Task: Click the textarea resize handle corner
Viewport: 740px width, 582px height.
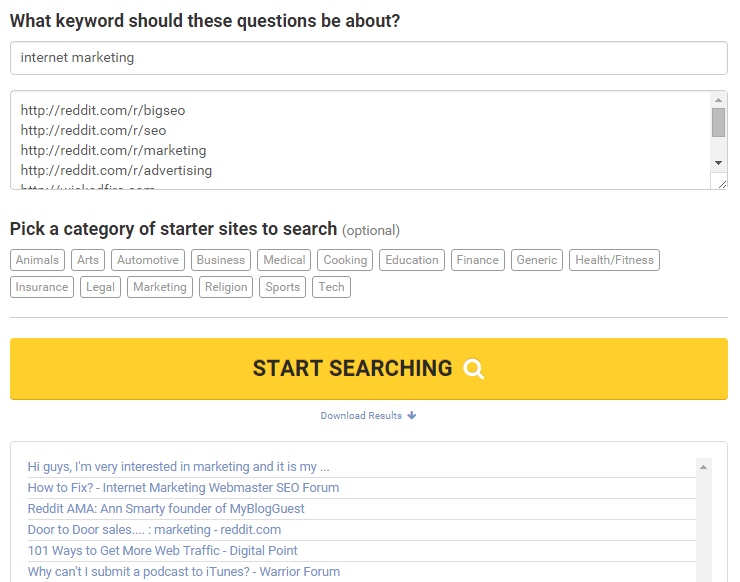Action: click(x=721, y=183)
